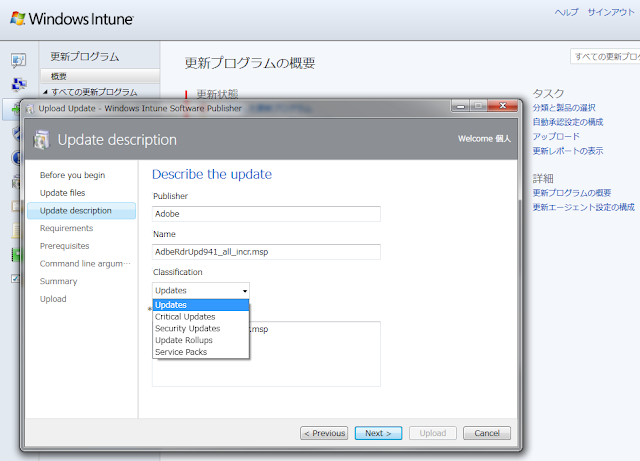The height and width of the screenshot is (461, 640).
Task: Choose Critical Updates classification
Action: (x=201, y=317)
